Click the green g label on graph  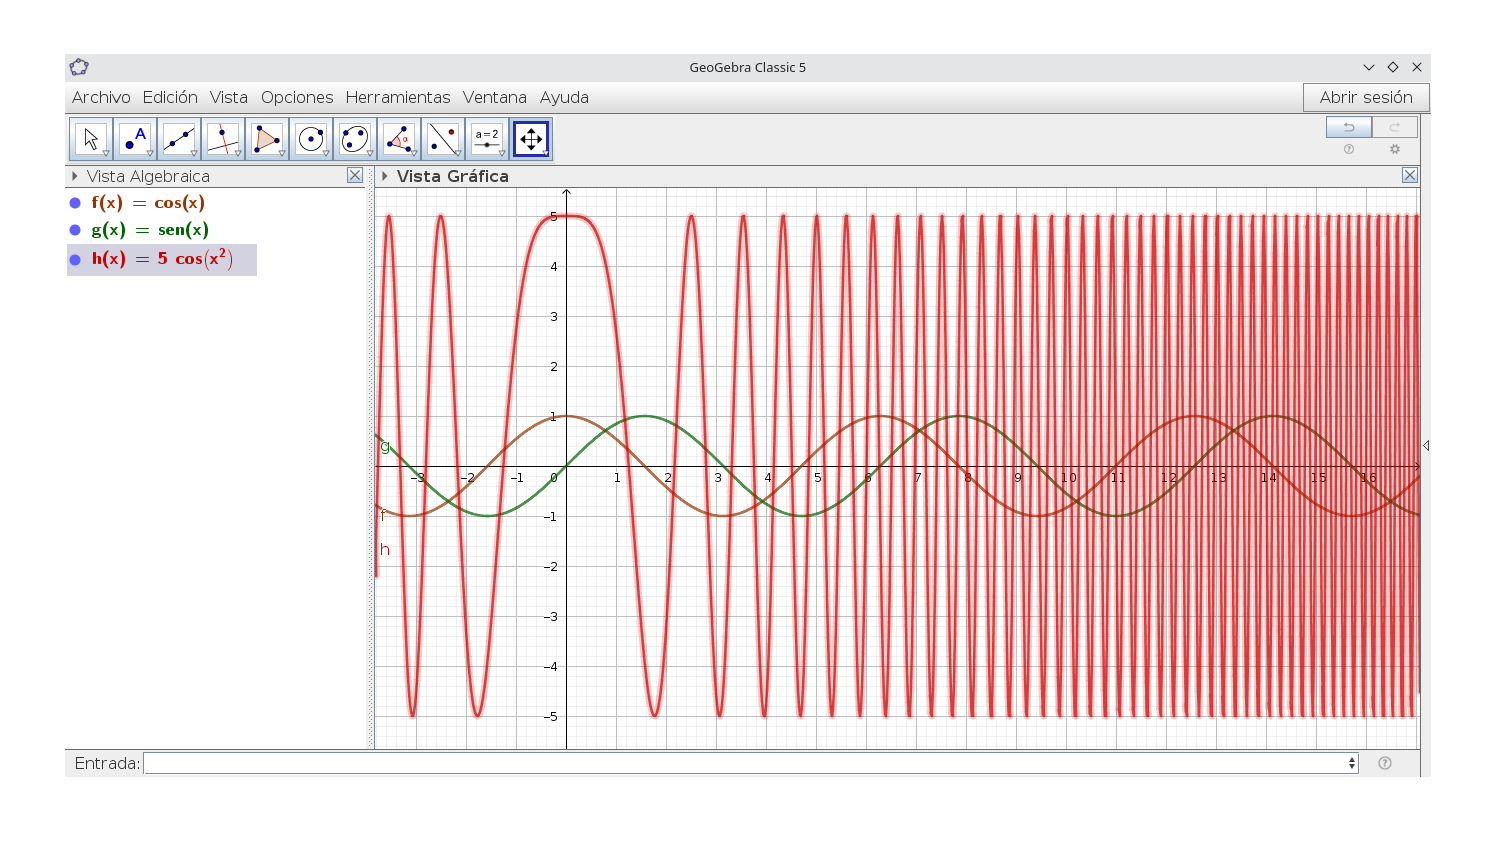[x=385, y=446]
